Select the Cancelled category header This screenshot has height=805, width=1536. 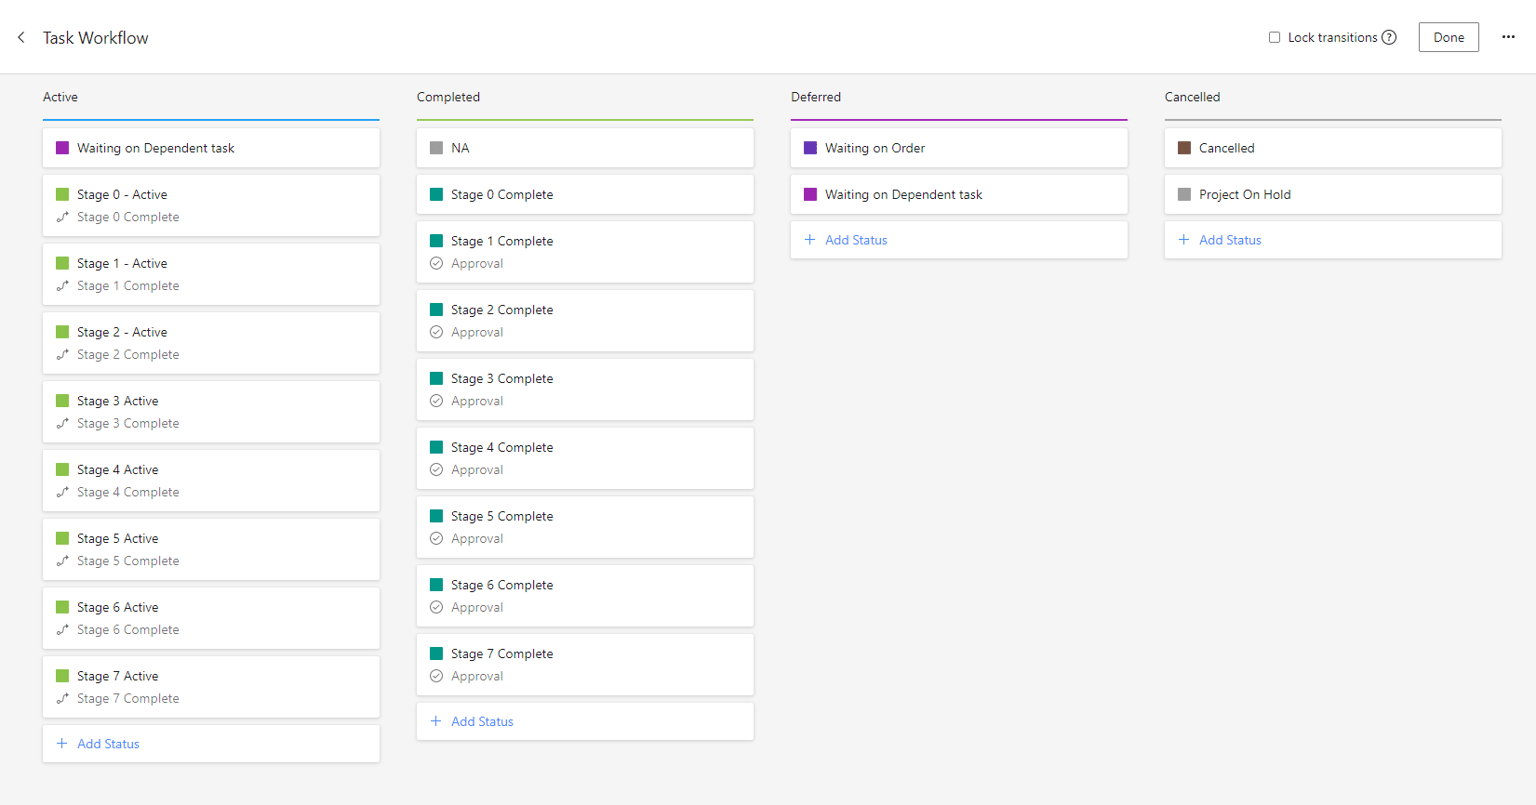pos(1192,97)
